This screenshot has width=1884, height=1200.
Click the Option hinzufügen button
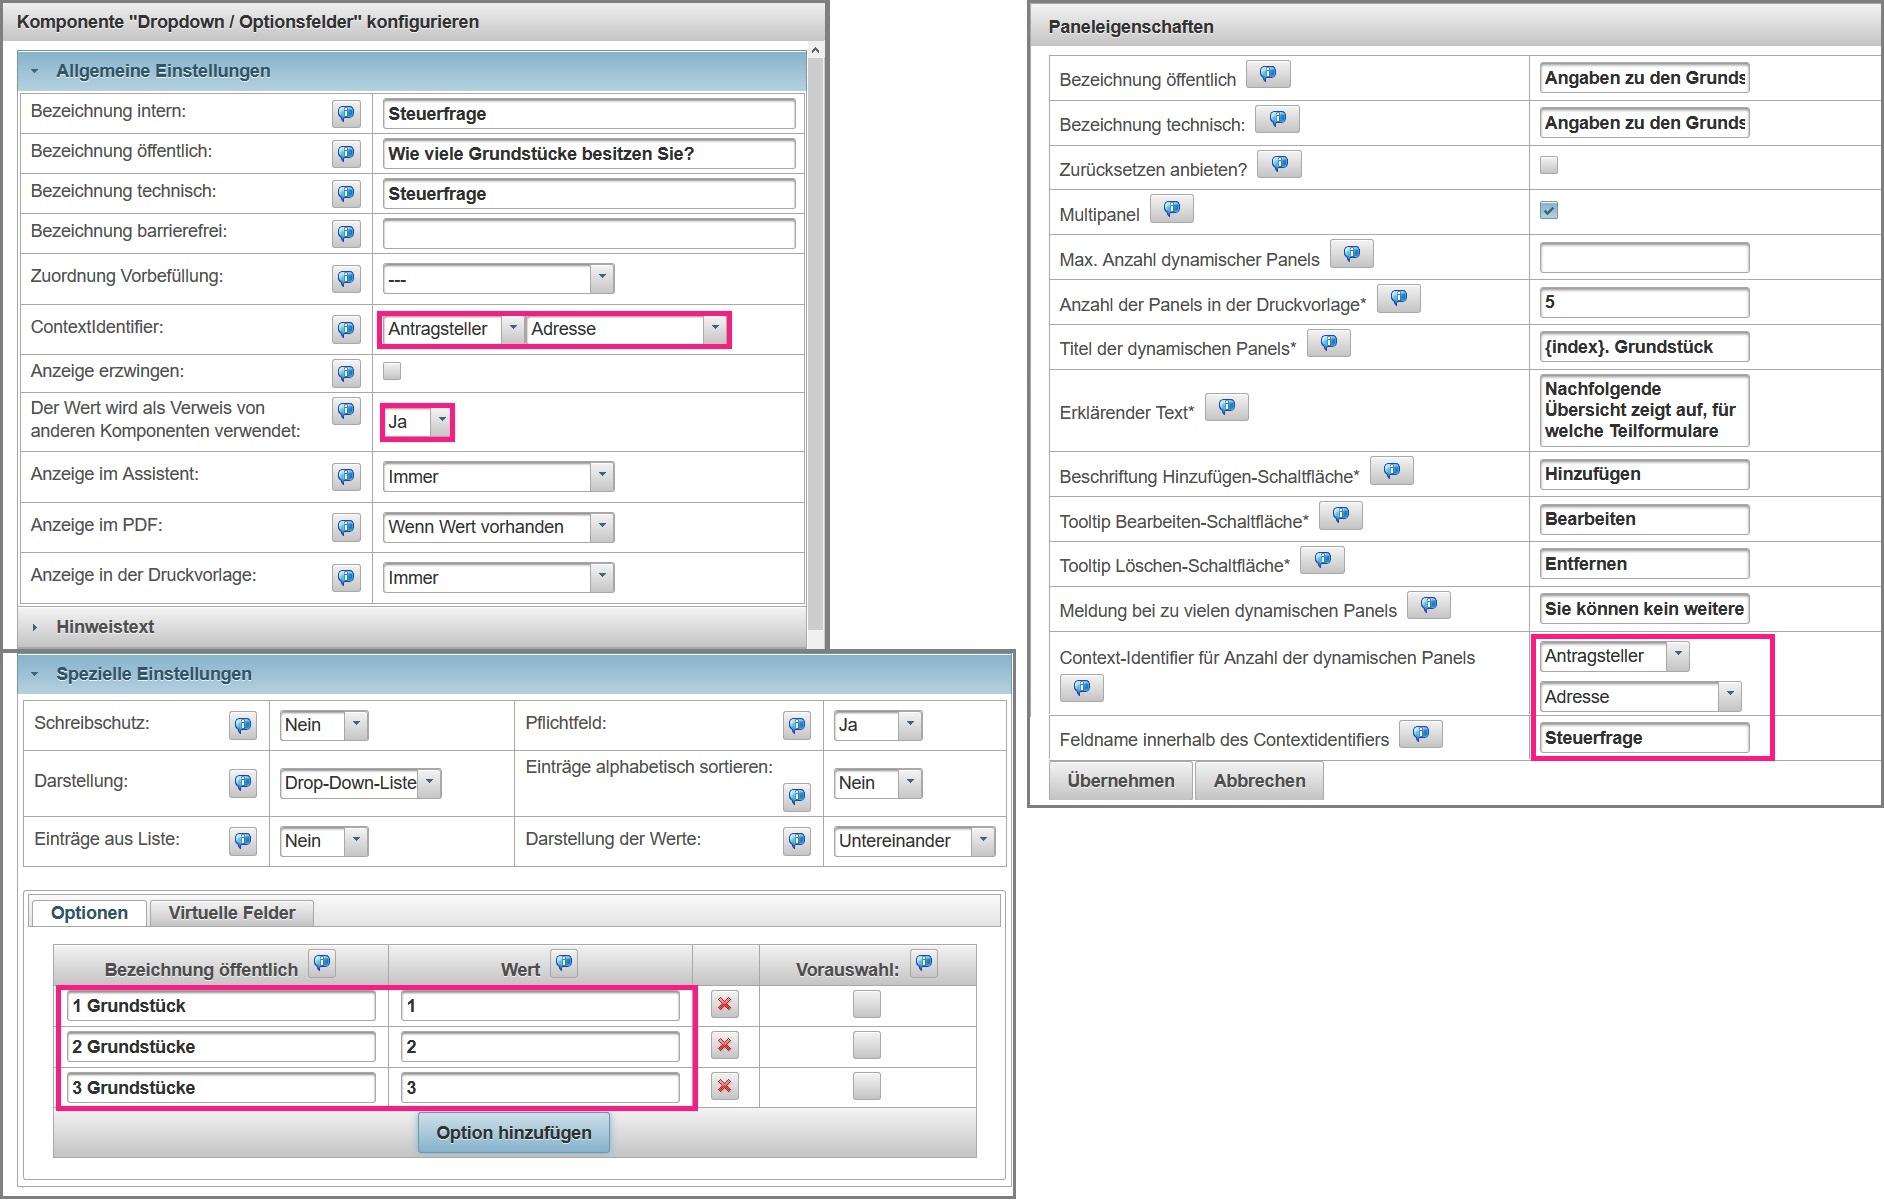513,1133
